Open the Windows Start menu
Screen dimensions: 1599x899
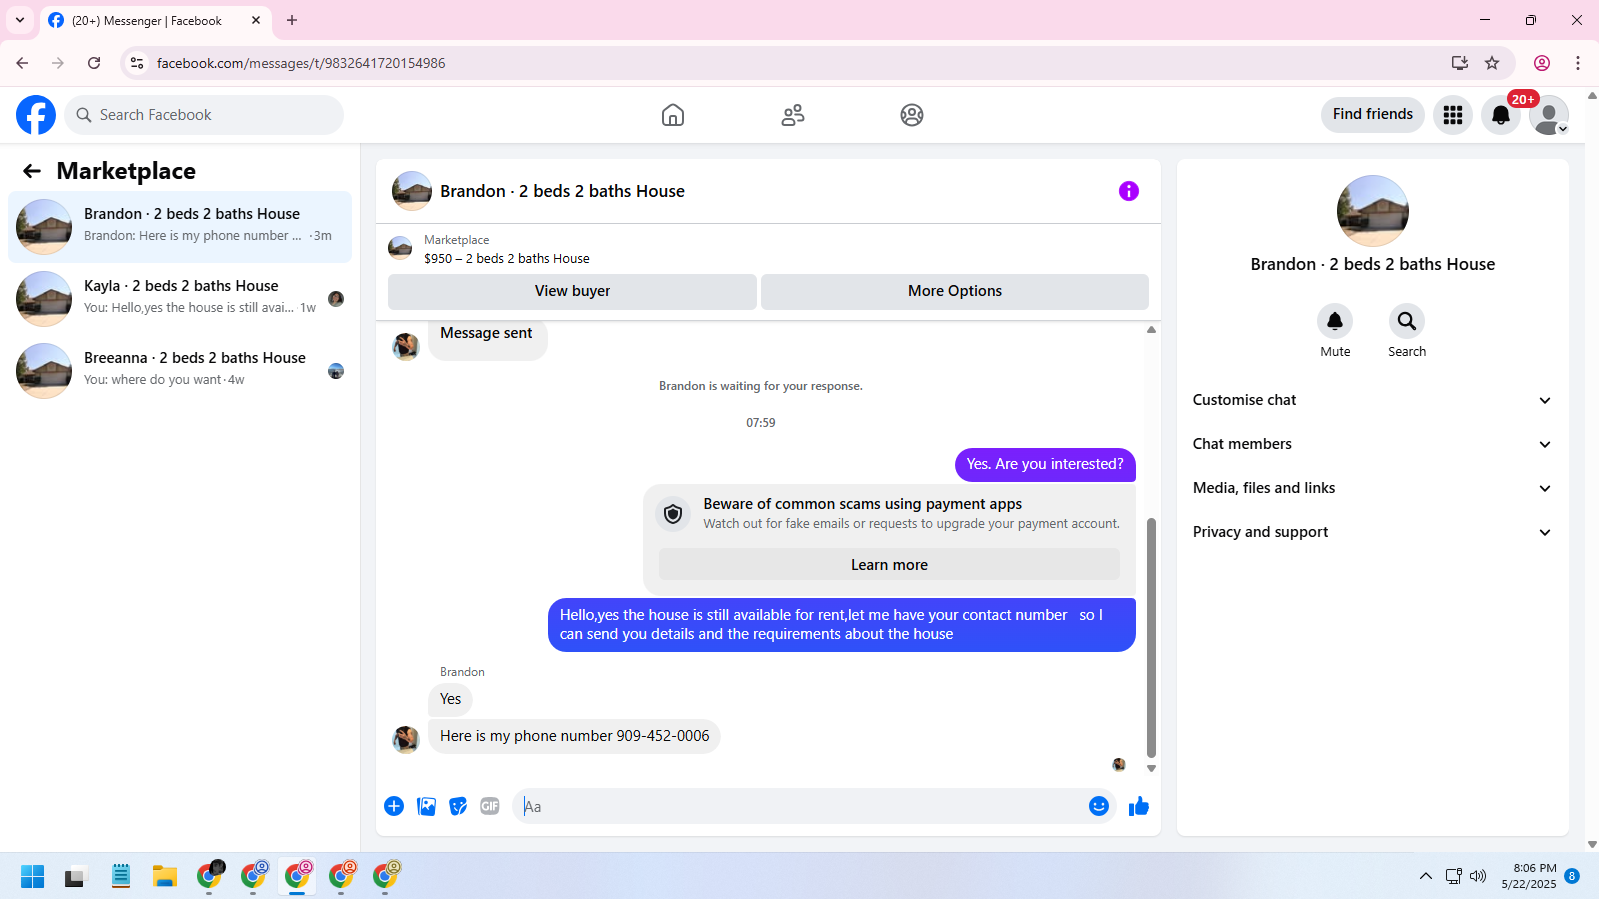pyautogui.click(x=32, y=877)
